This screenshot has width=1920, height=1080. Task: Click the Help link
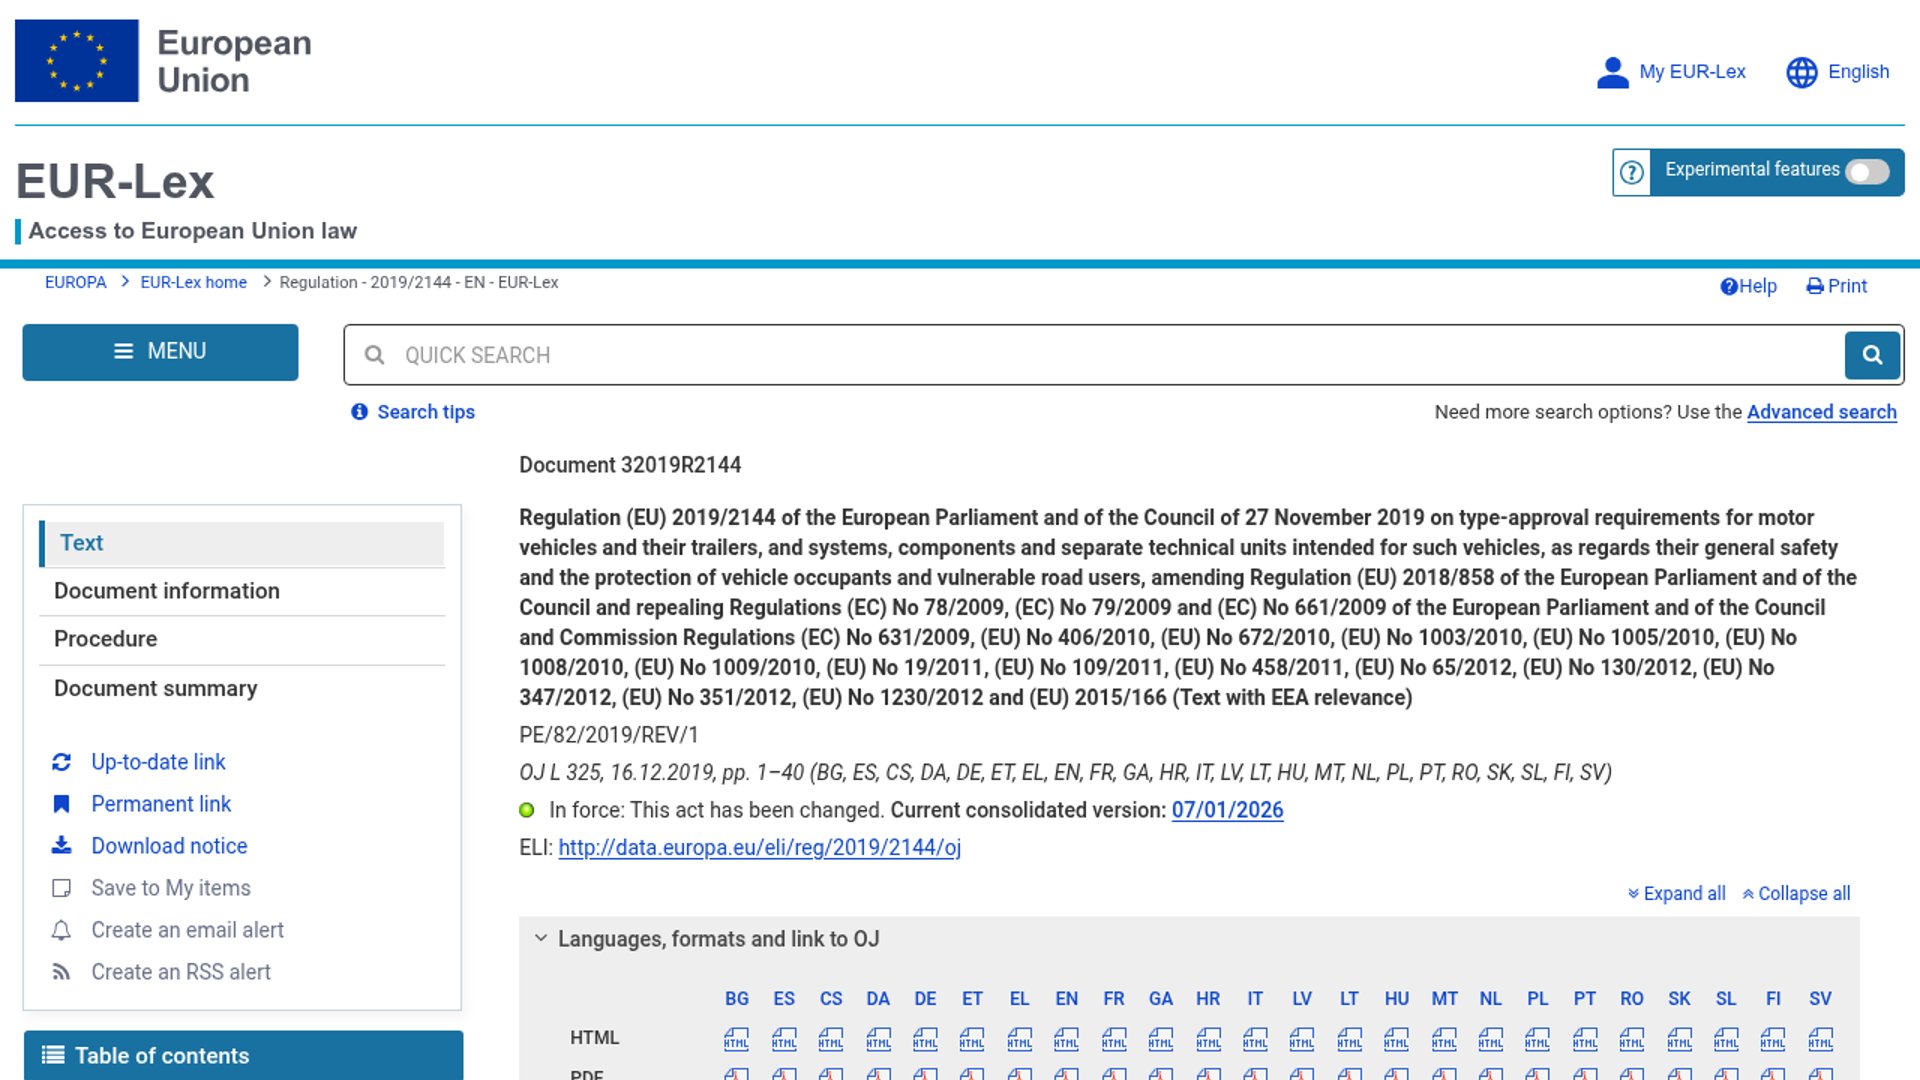pos(1748,287)
